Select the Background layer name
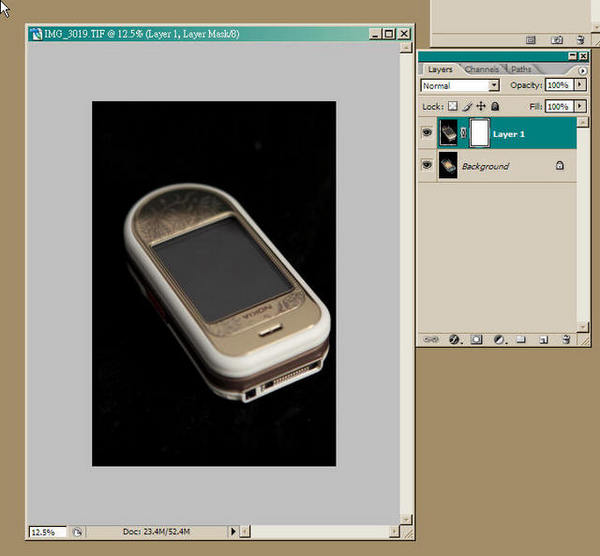 click(x=485, y=166)
